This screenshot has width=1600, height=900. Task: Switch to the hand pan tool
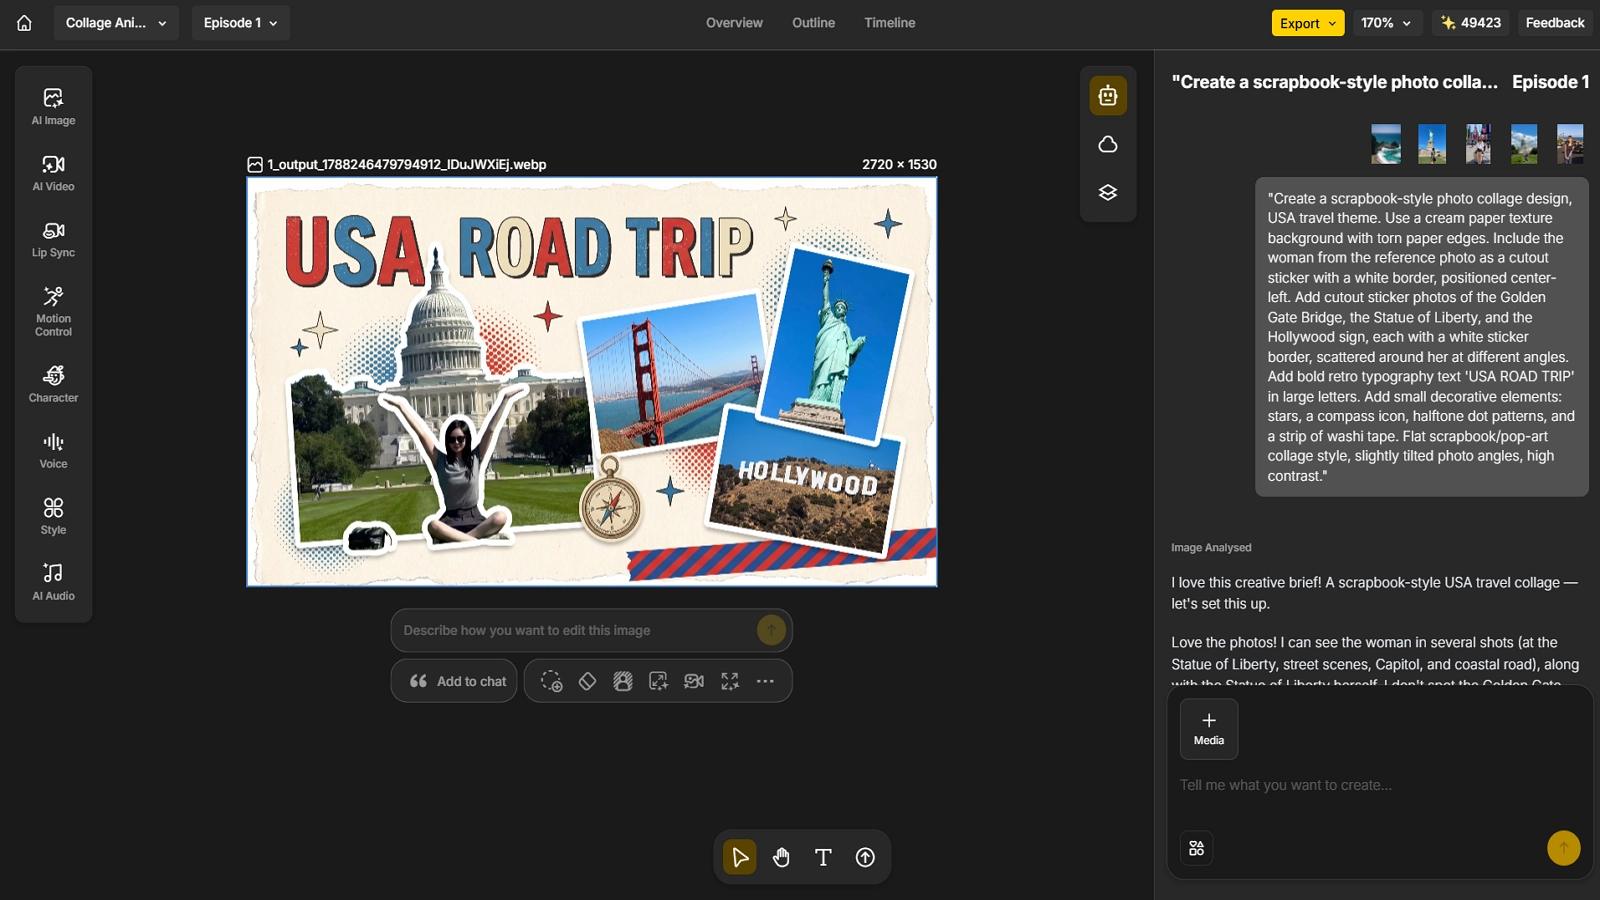pyautogui.click(x=781, y=857)
